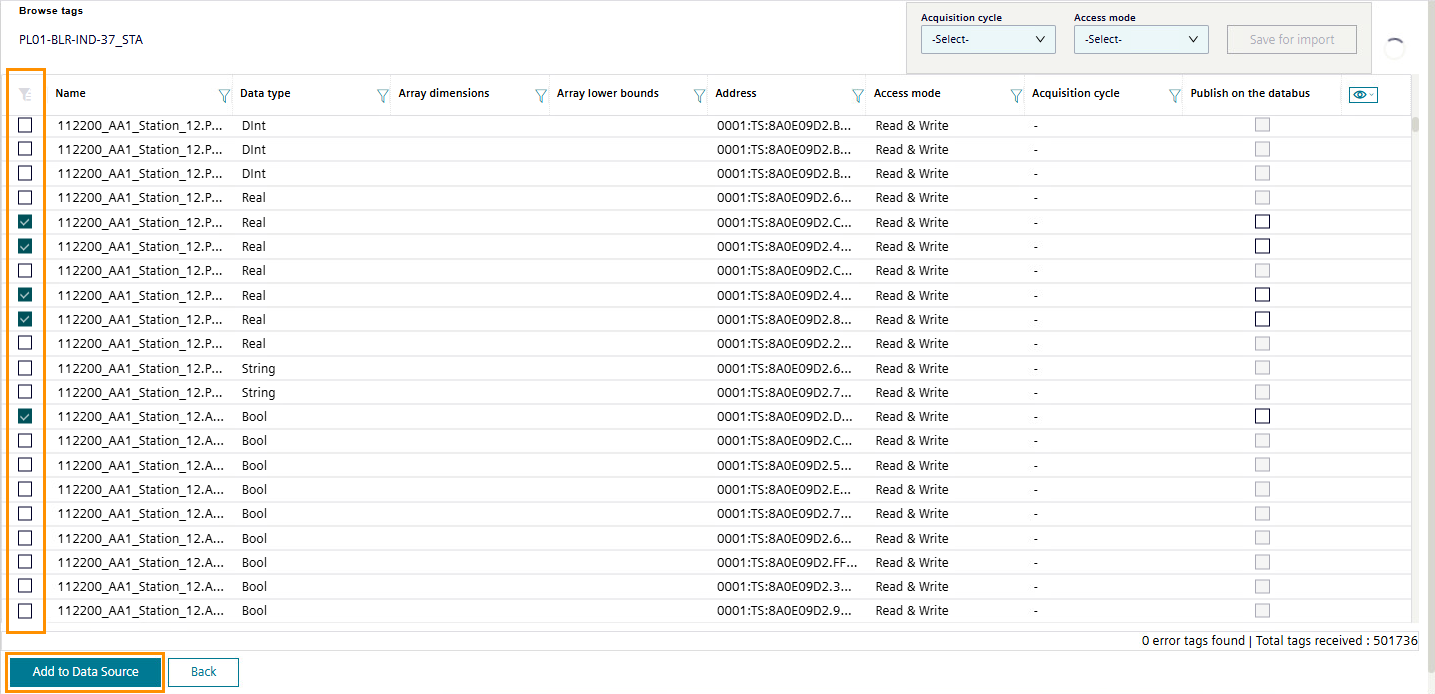Check the first String tag row

coord(25,368)
